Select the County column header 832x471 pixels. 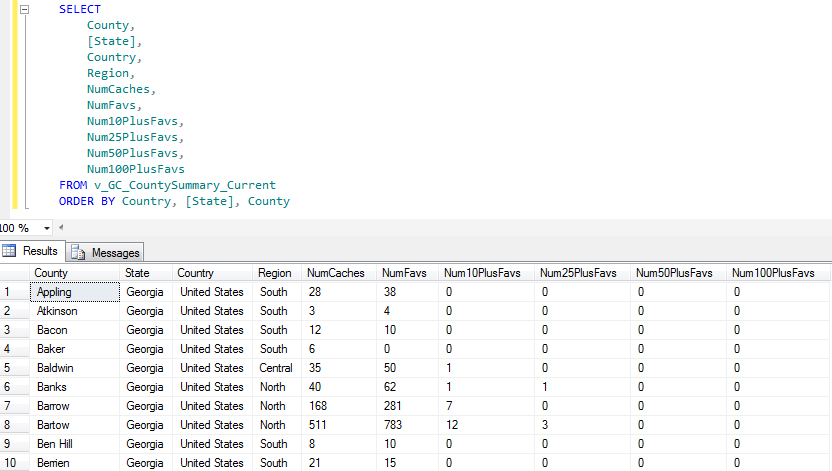[x=51, y=273]
